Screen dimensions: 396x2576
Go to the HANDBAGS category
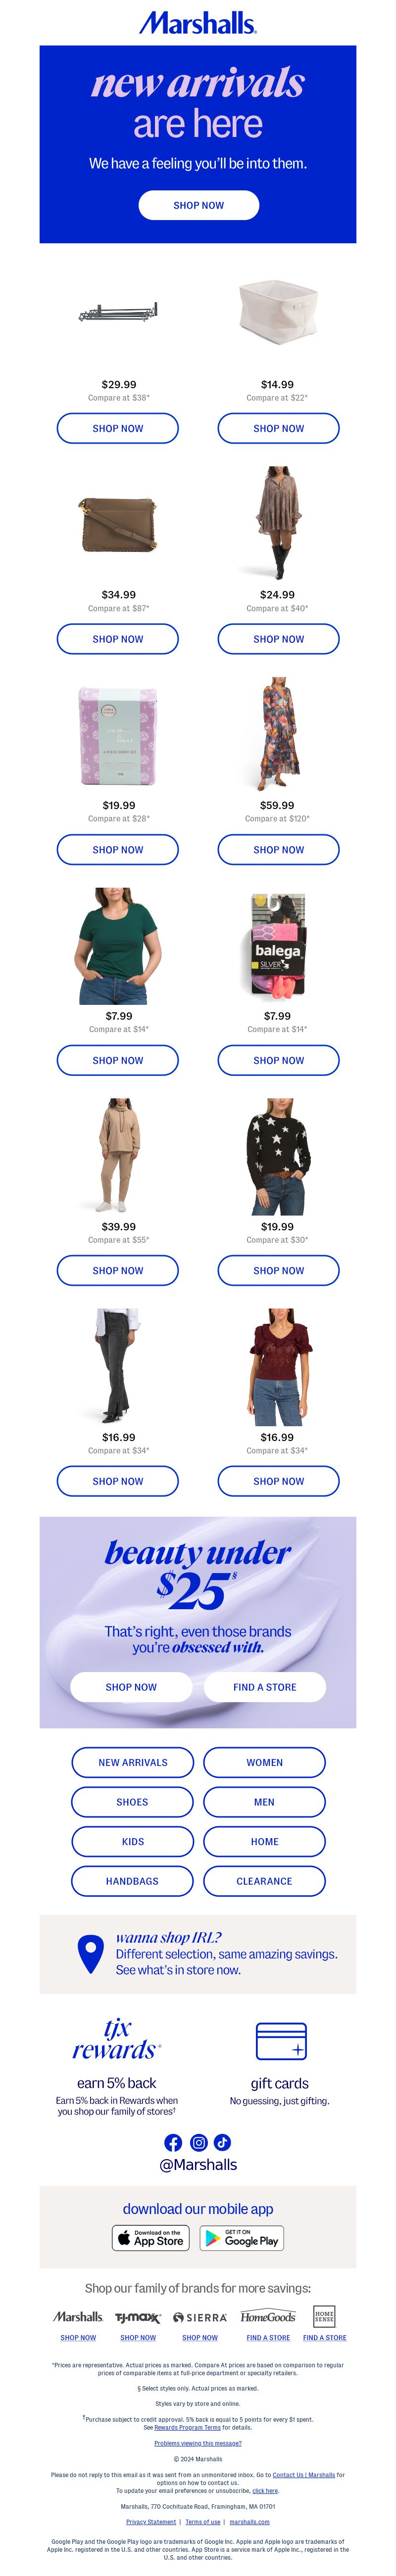pos(133,1881)
